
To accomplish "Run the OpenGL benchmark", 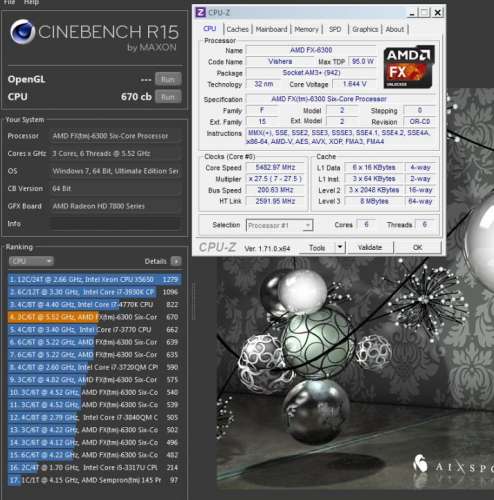I will click(168, 79).
